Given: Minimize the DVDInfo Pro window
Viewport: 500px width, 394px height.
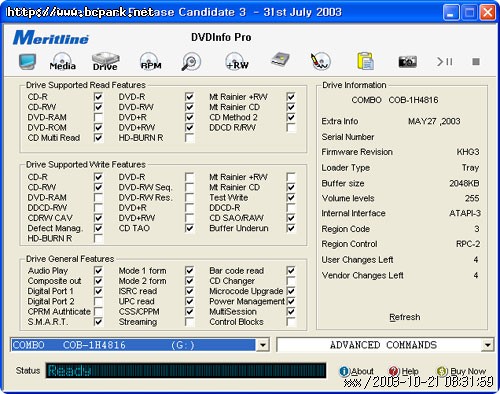Looking at the screenshot, I should click(451, 13).
